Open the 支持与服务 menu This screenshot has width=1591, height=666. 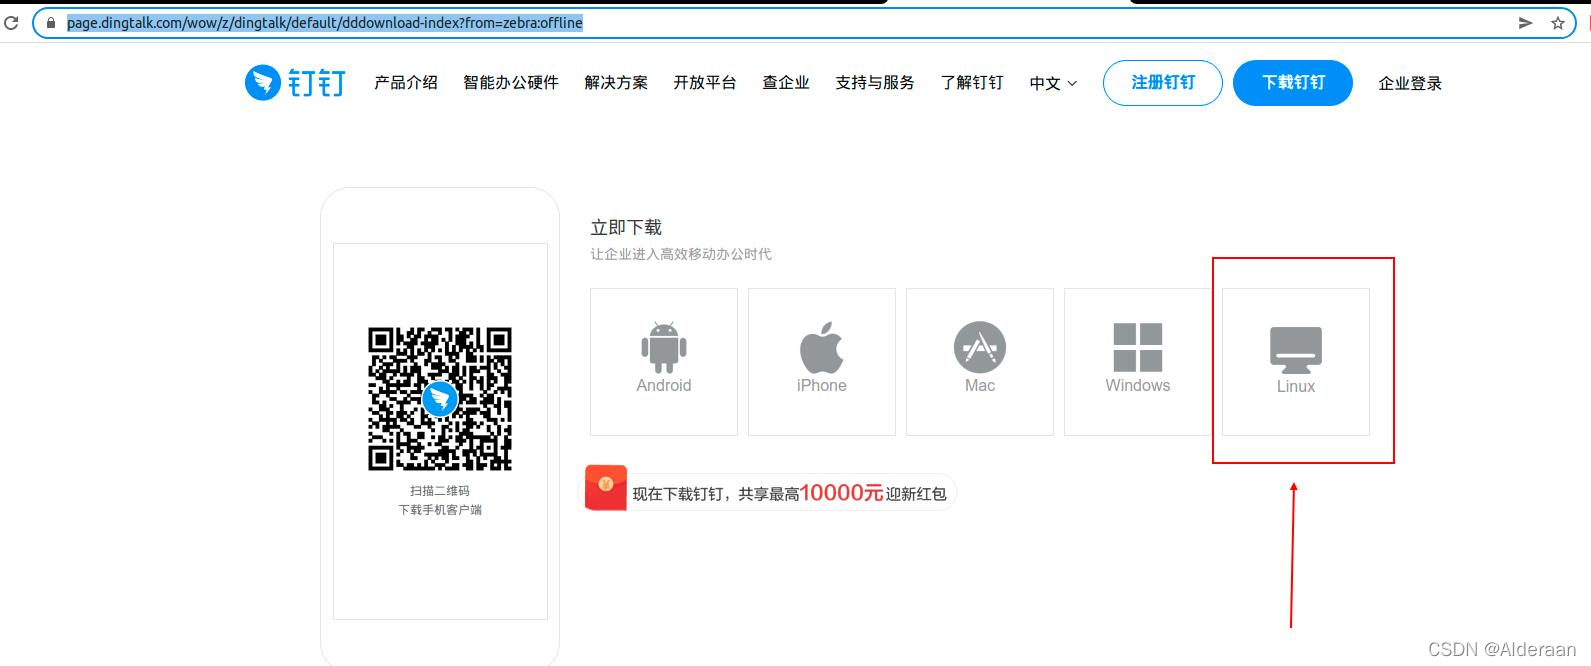click(x=875, y=82)
